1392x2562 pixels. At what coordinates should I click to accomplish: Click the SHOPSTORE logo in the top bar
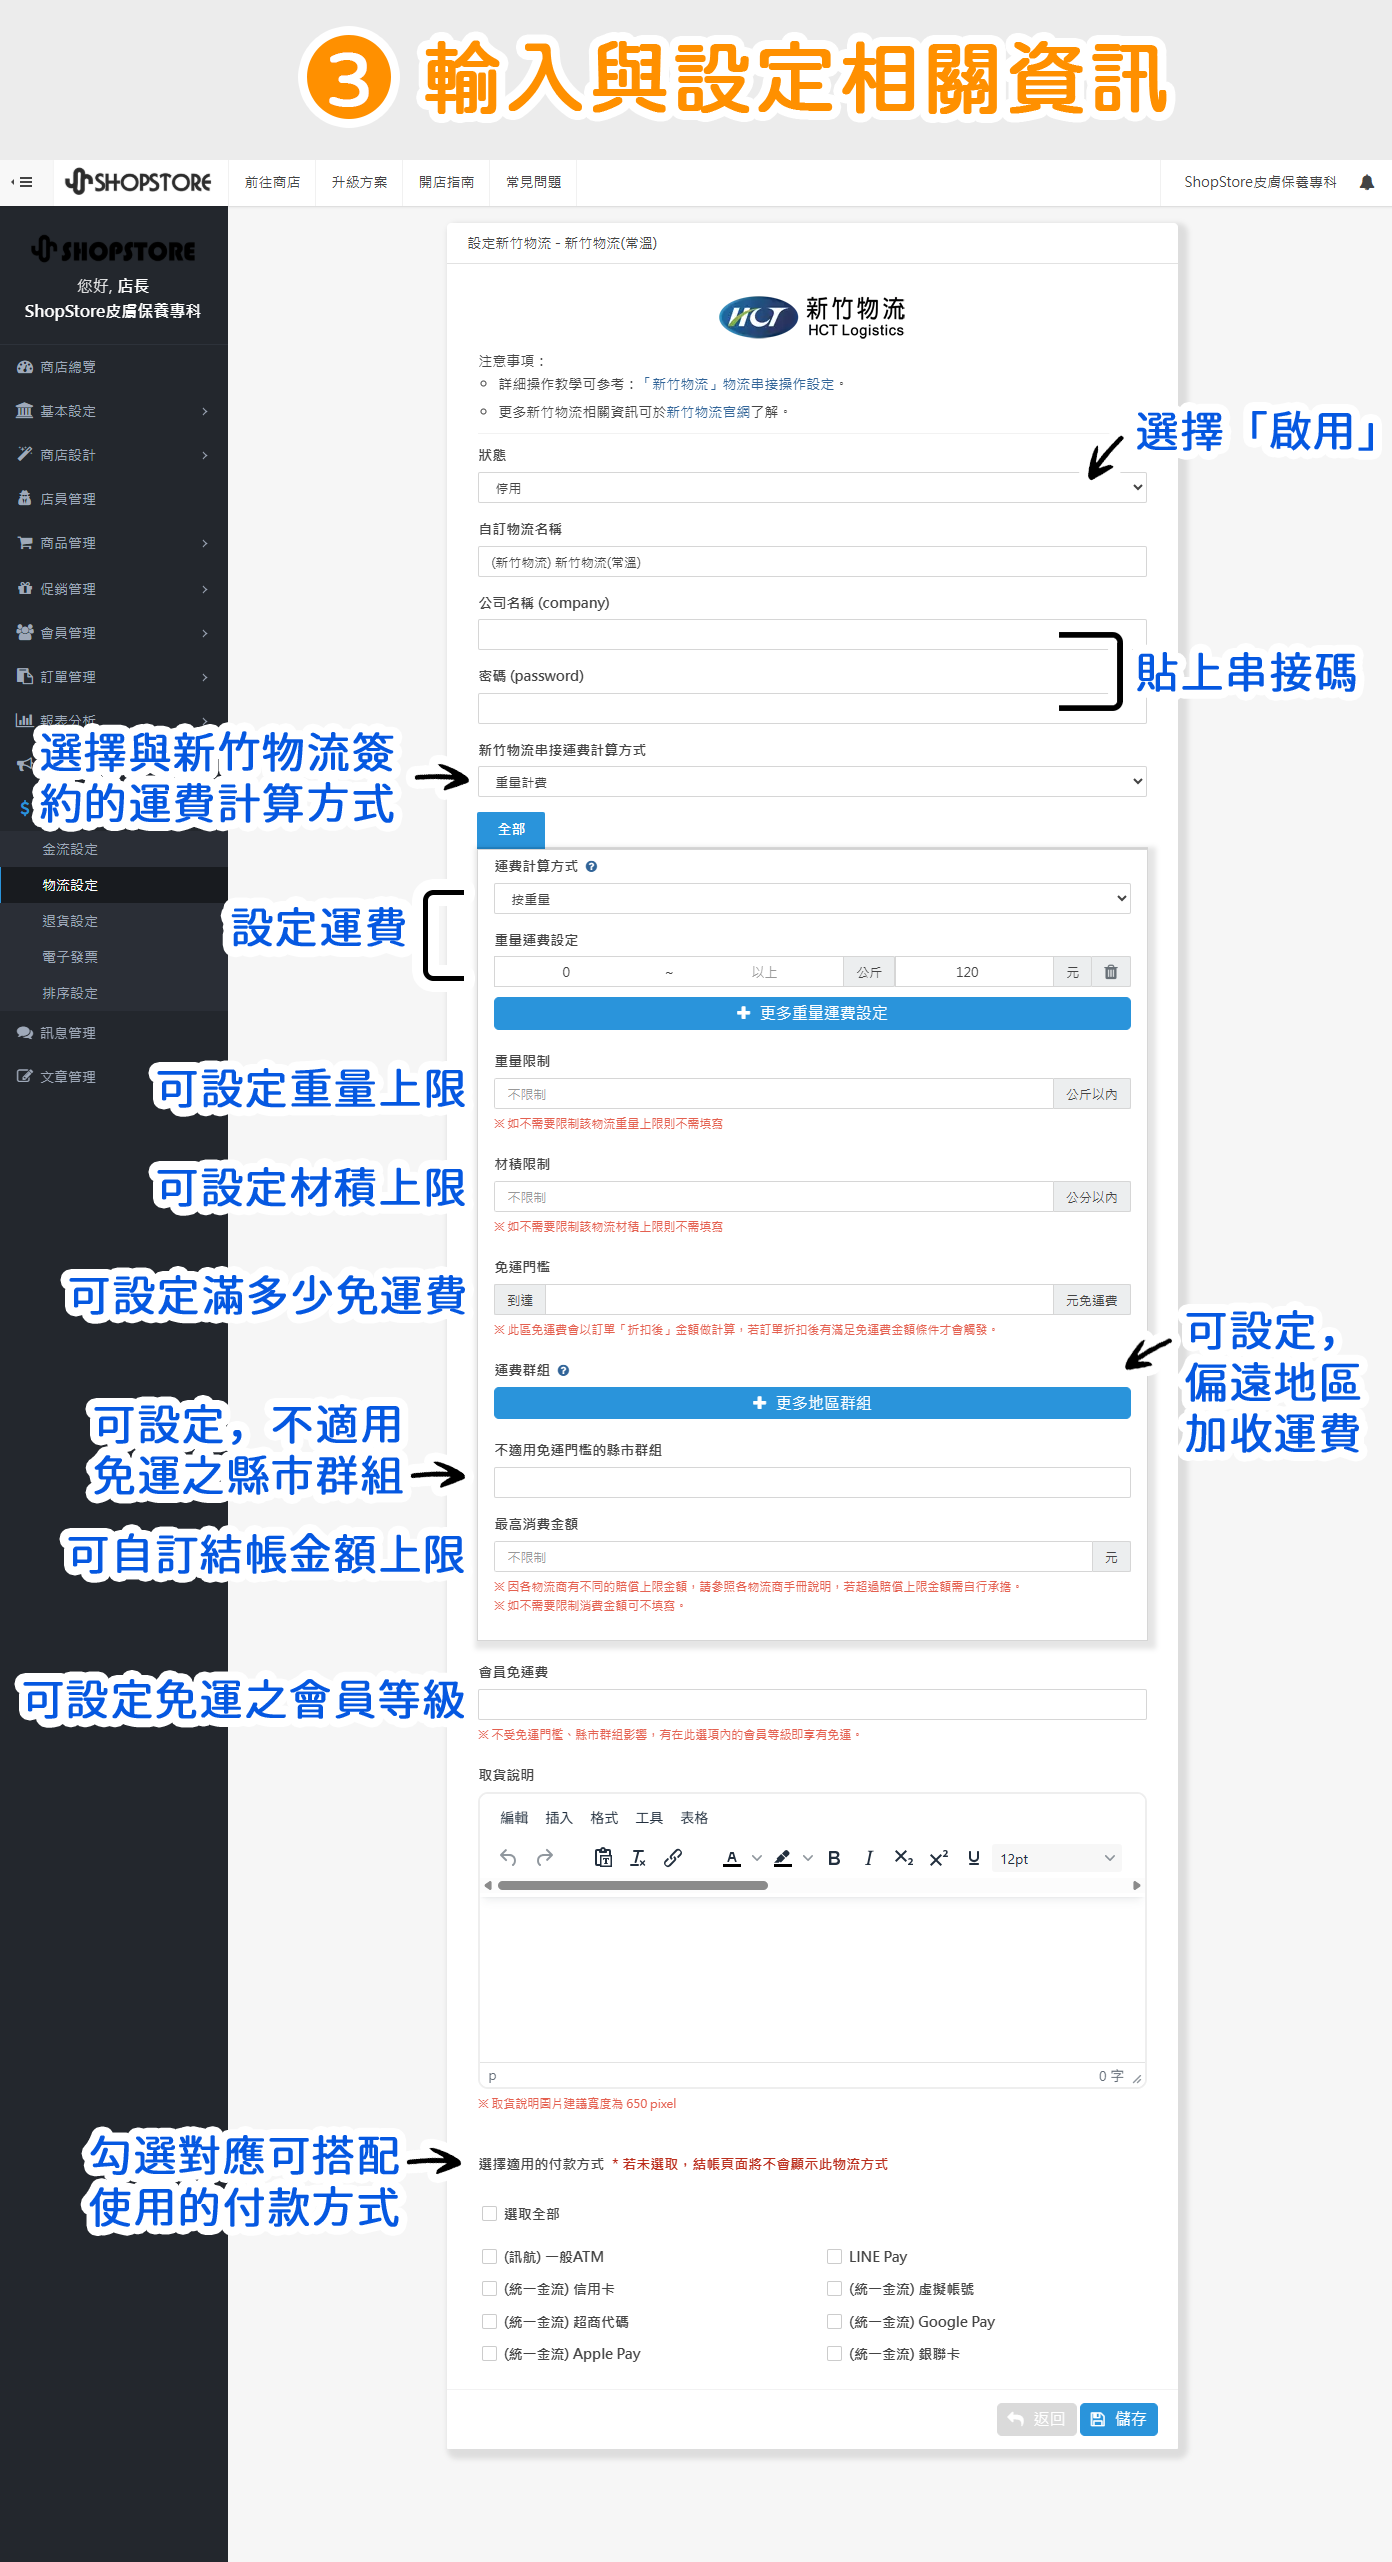[x=139, y=182]
